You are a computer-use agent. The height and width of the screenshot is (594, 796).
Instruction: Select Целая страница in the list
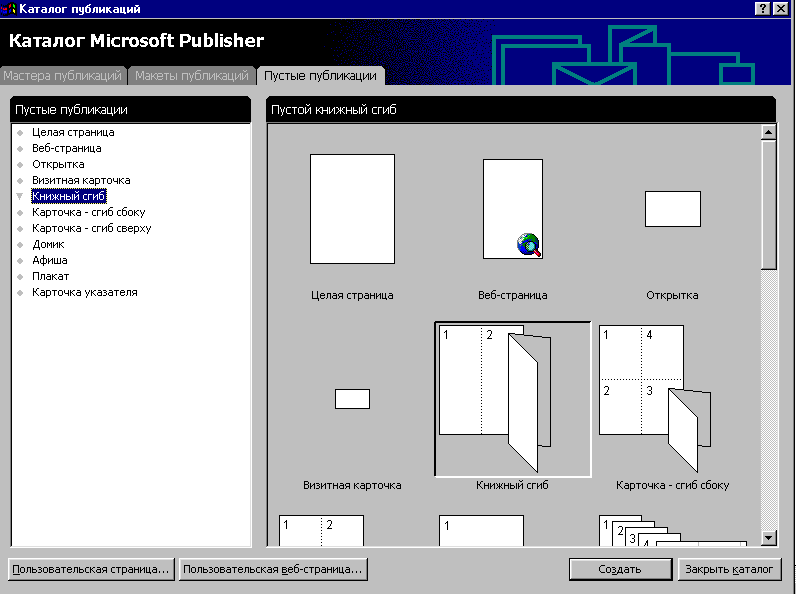(73, 132)
